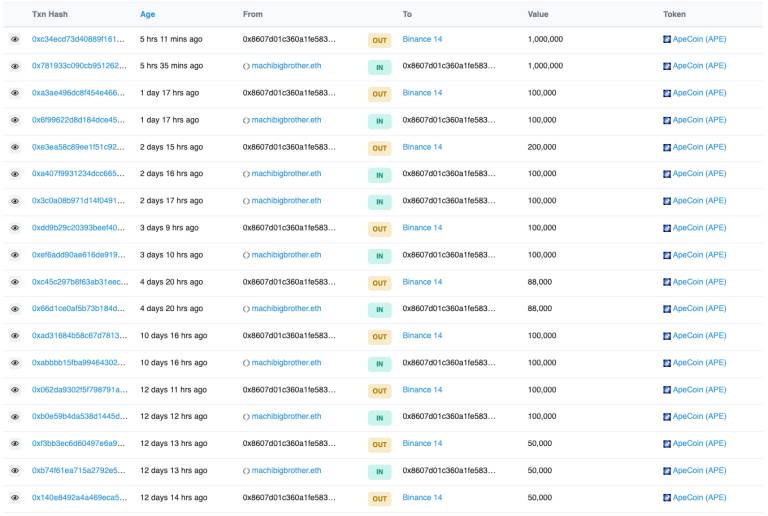Click eye icon for 0xc34ecd73d40889f161 transaction
This screenshot has height=516, width=768.
tap(15, 39)
